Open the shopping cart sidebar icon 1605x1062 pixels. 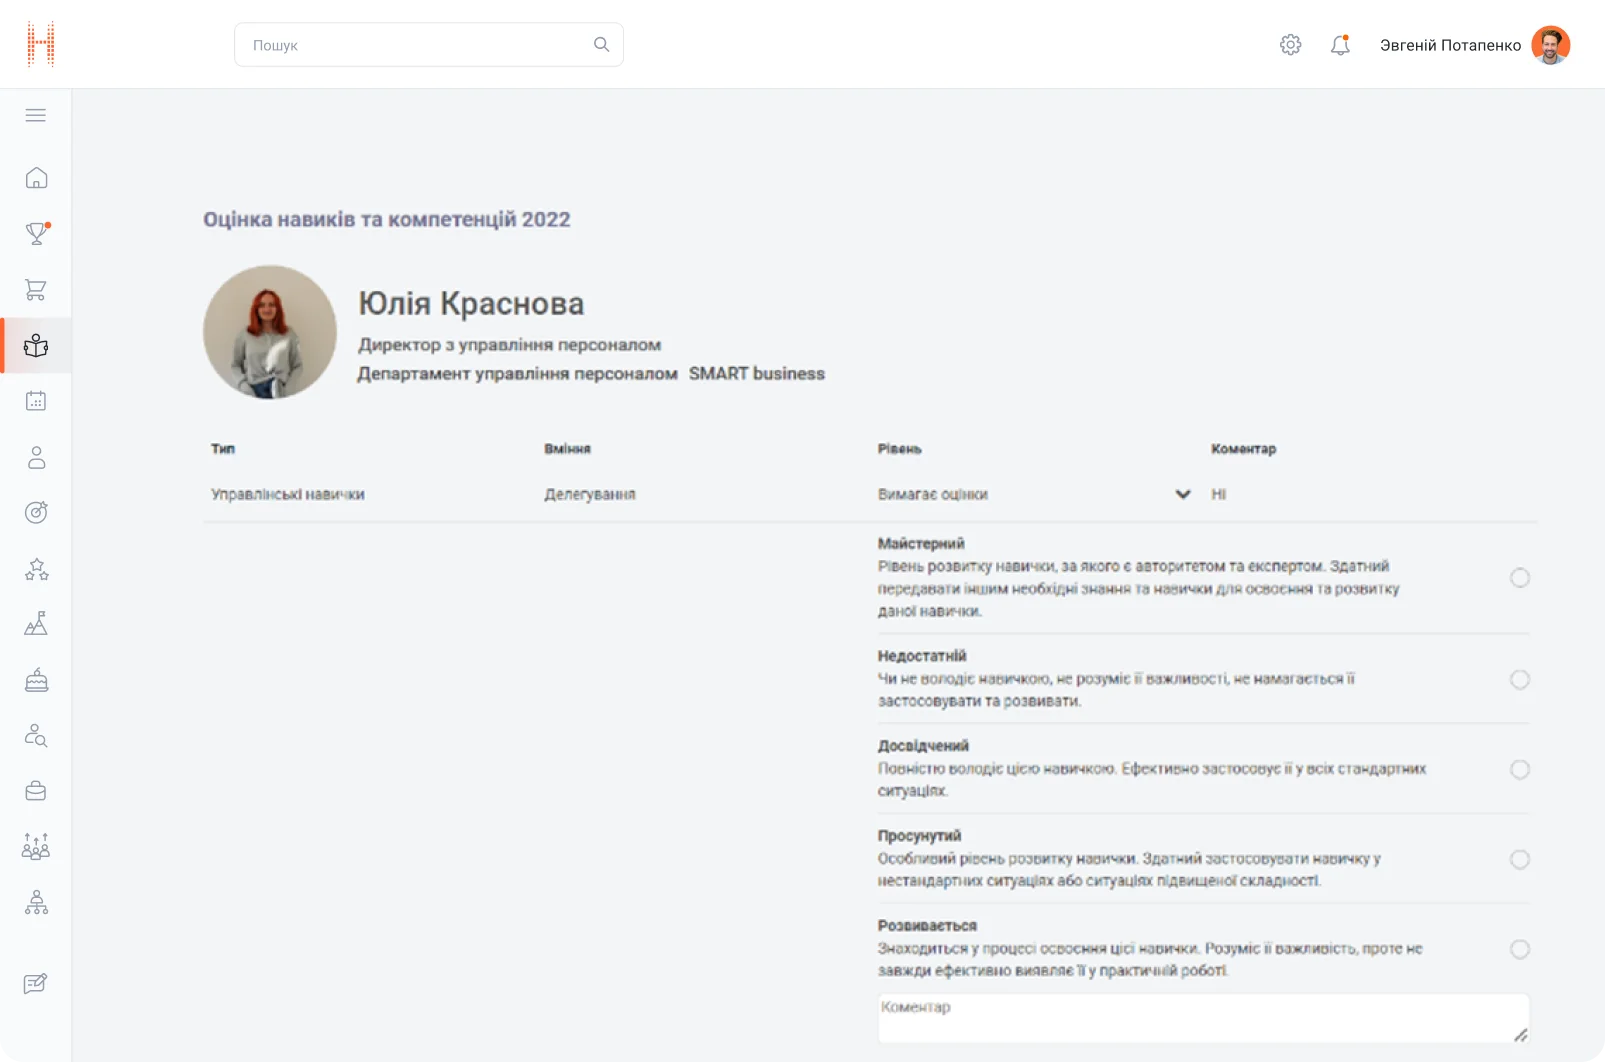click(36, 290)
